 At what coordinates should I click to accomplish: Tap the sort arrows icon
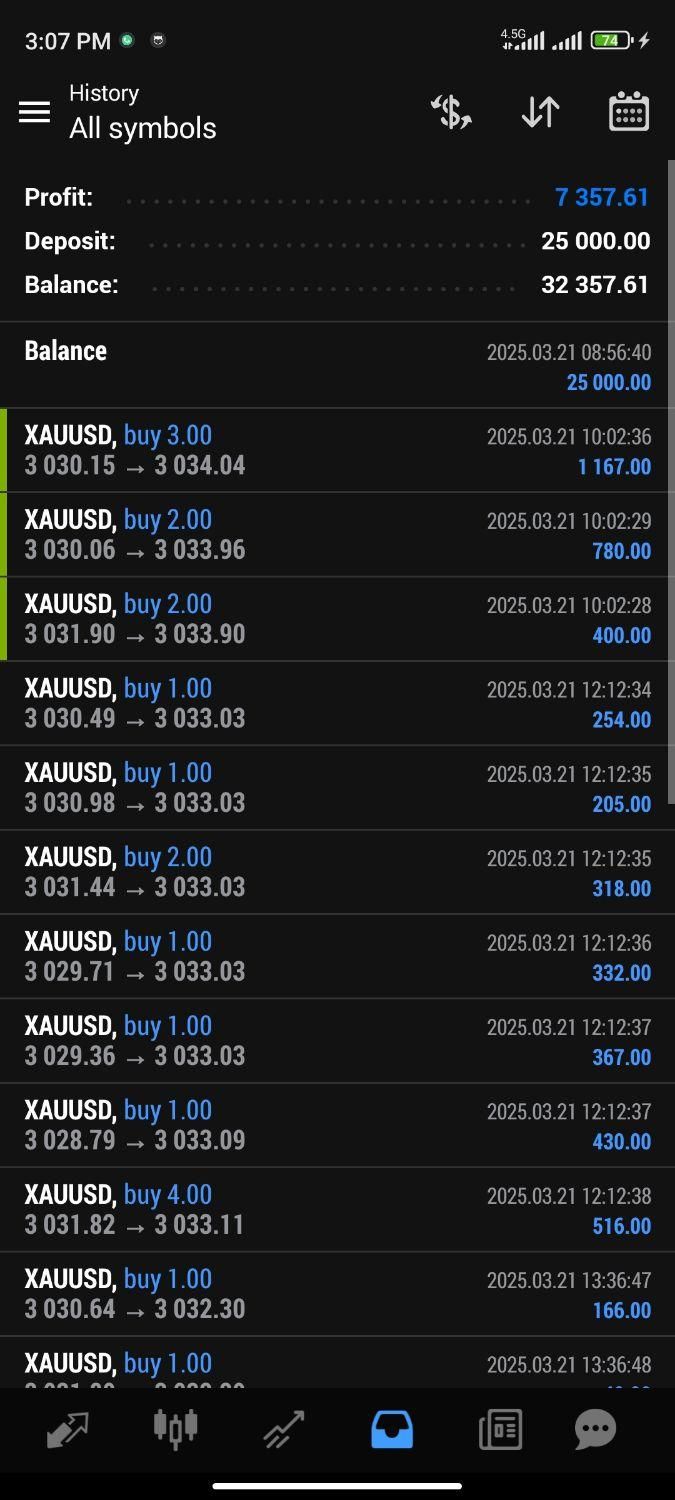(x=540, y=112)
